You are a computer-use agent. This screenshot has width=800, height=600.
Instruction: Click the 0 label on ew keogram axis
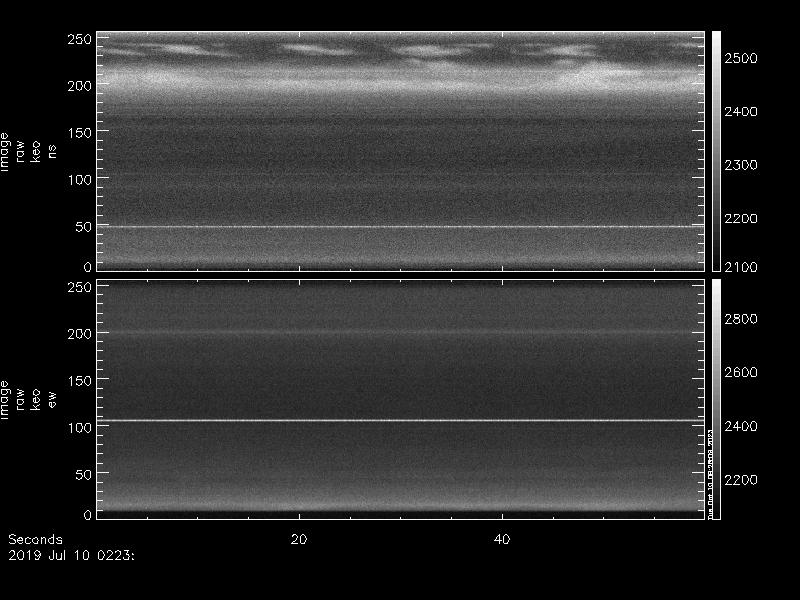click(x=88, y=514)
